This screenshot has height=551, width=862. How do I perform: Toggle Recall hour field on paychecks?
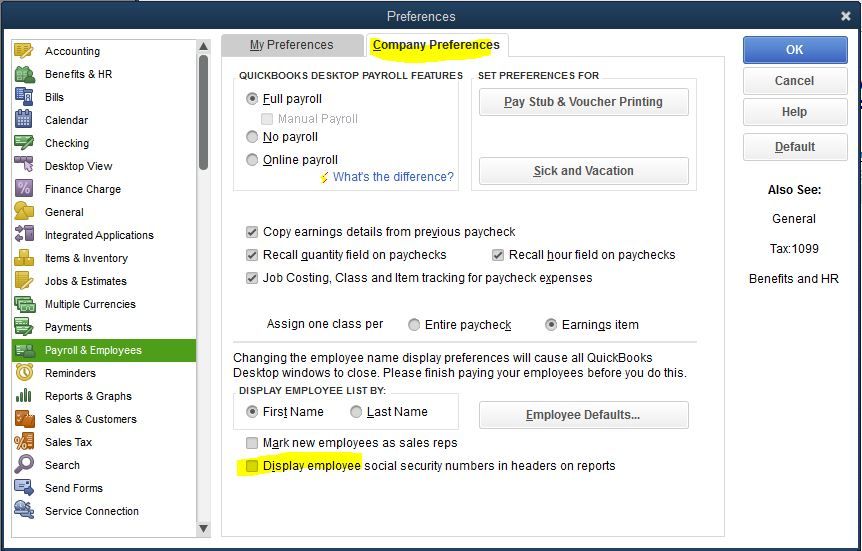498,255
